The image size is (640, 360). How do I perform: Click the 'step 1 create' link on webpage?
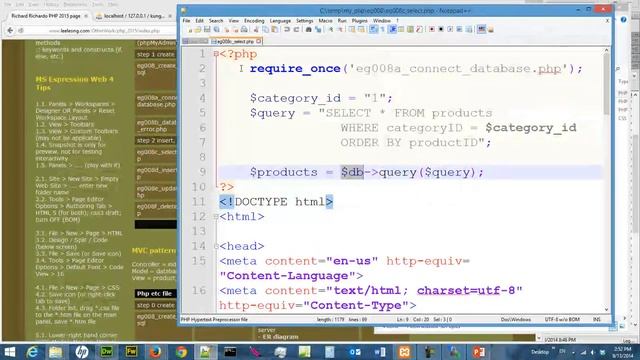coord(156,55)
